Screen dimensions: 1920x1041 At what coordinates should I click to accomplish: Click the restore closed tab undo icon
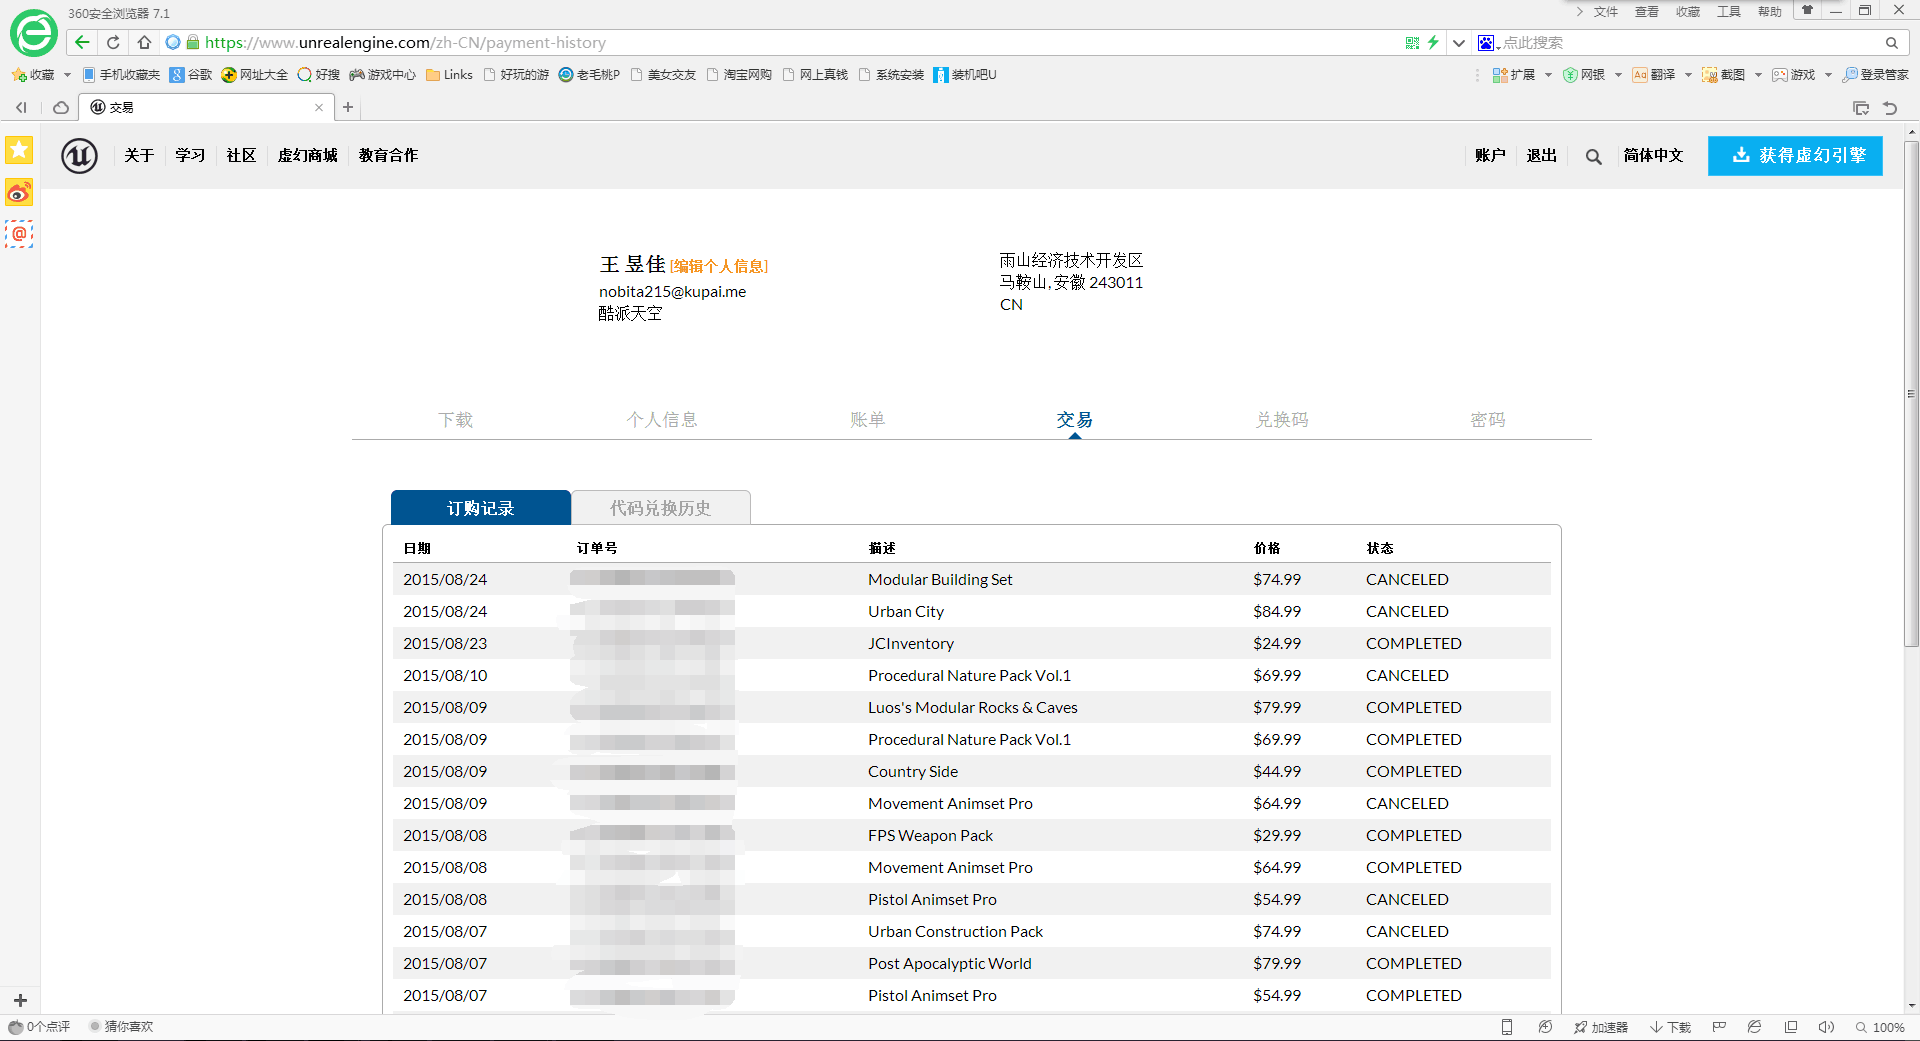[x=1890, y=108]
